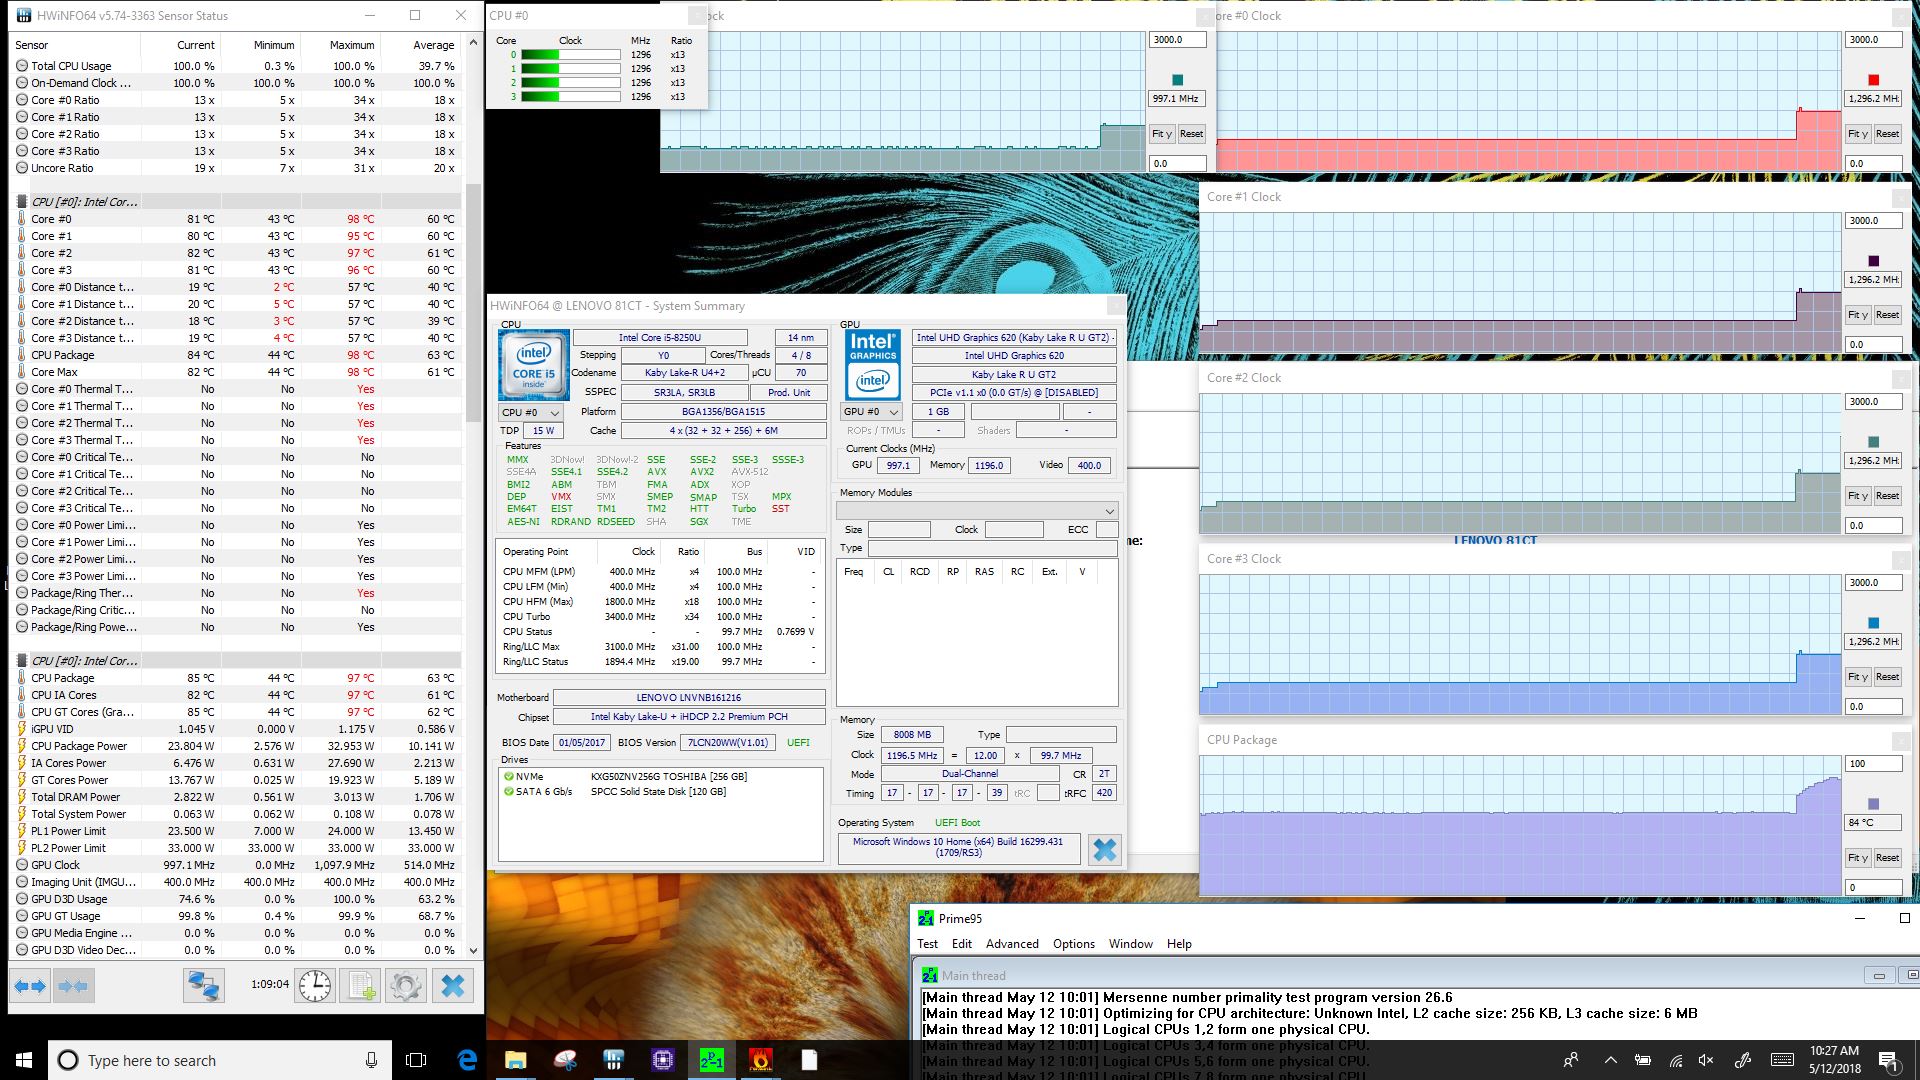Open the purple CPU chip taskbar app
Screen dimensions: 1920x1080
(662, 1060)
